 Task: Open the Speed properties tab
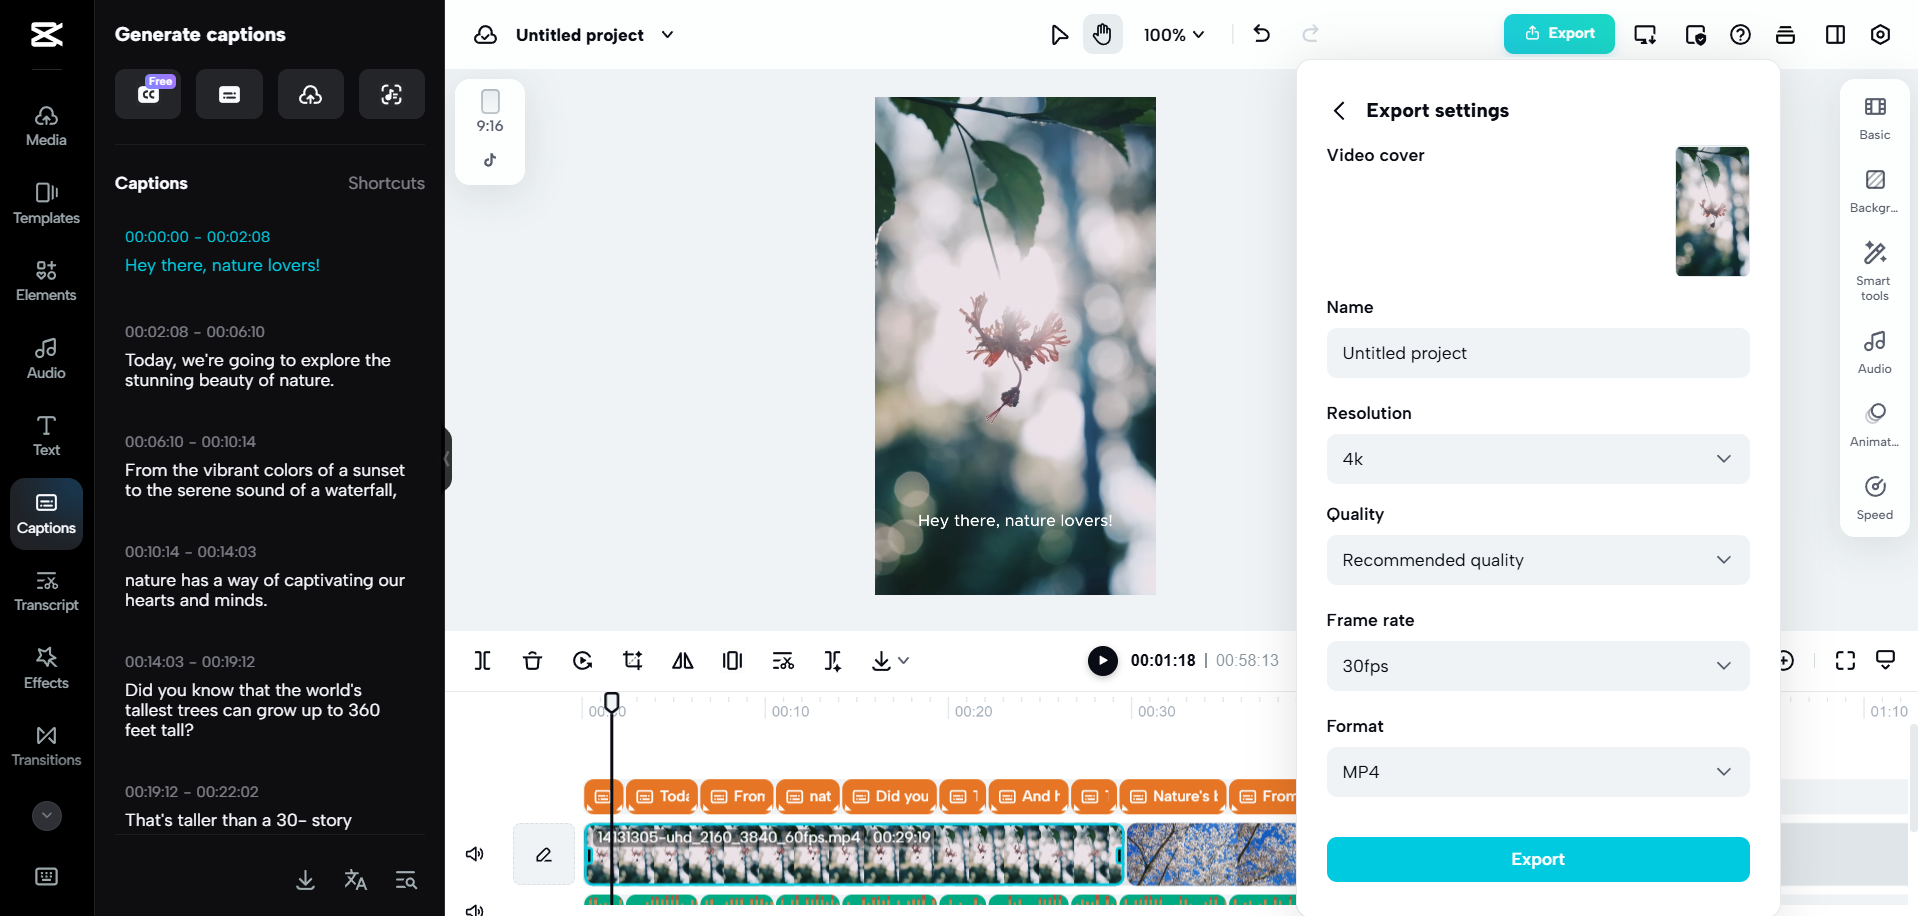1875,498
